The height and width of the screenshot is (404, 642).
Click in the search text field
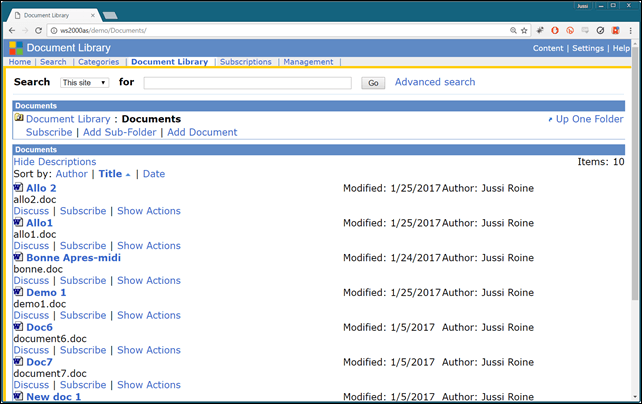(247, 83)
